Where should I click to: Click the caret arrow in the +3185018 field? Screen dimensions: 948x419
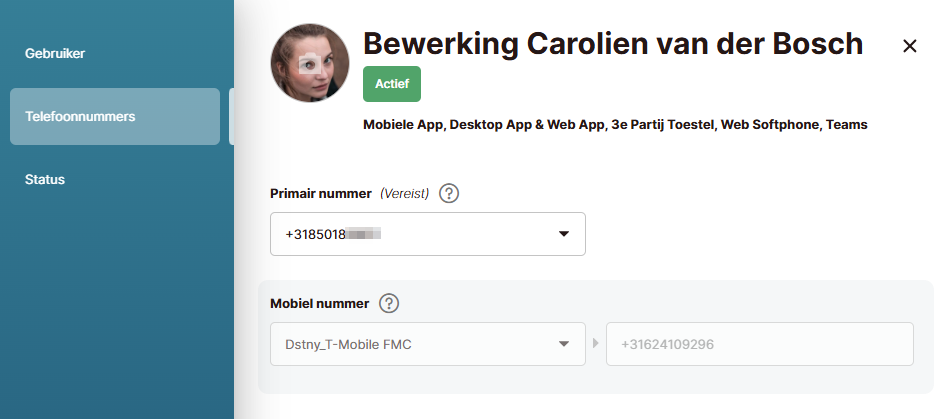click(x=563, y=234)
